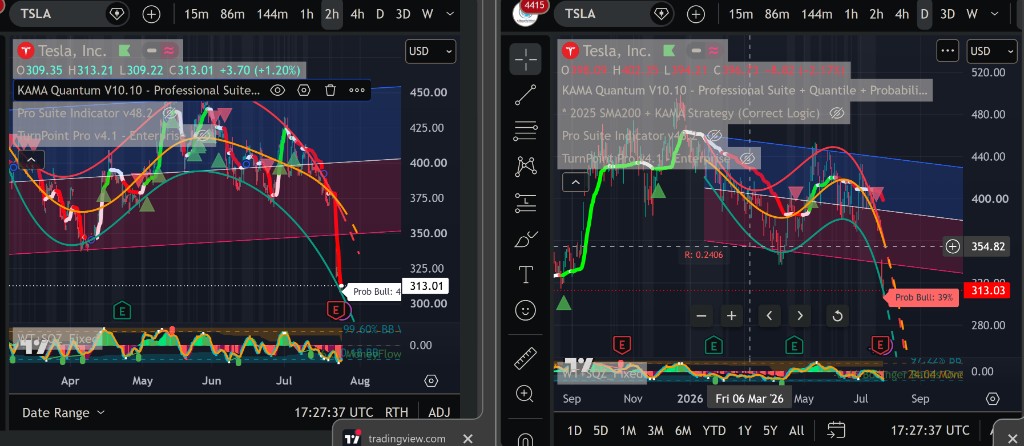This screenshot has width=1024, height=446.
Task: Switch right chart to 86m interval
Action: 776,14
